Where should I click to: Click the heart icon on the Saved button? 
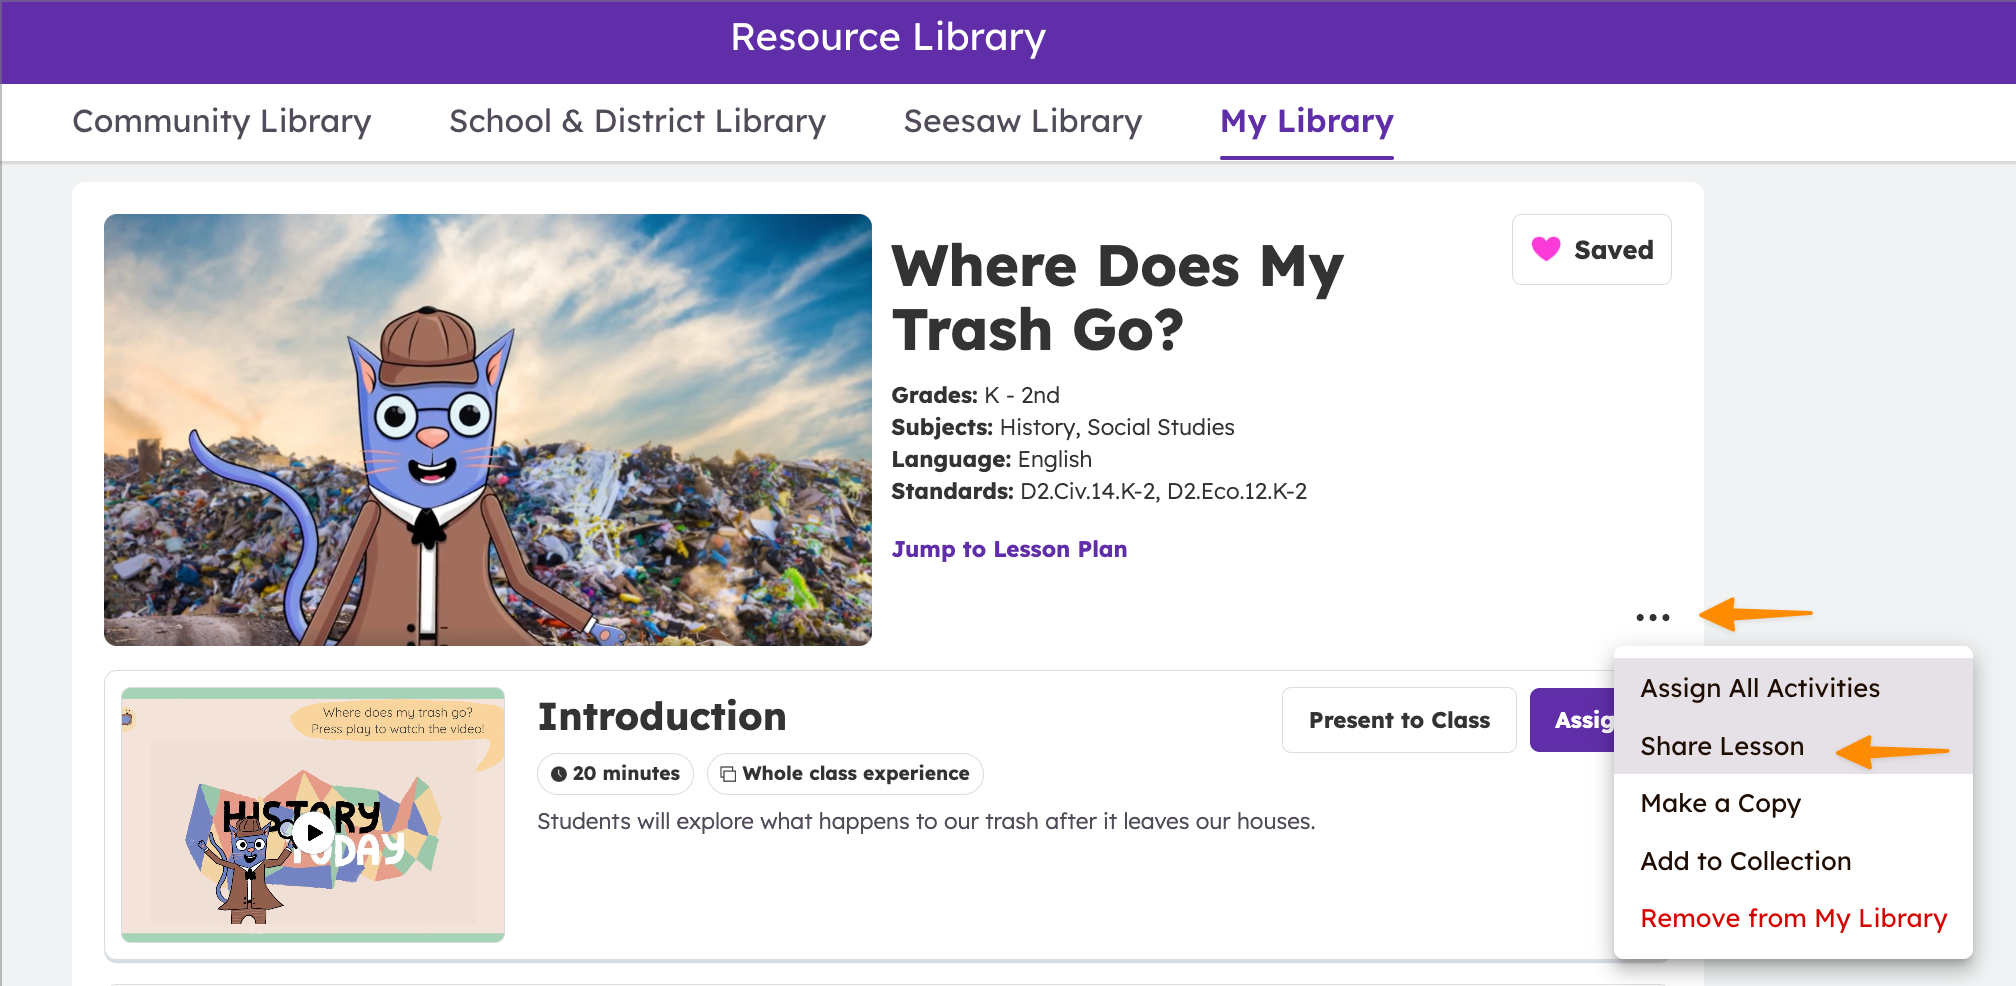point(1547,249)
